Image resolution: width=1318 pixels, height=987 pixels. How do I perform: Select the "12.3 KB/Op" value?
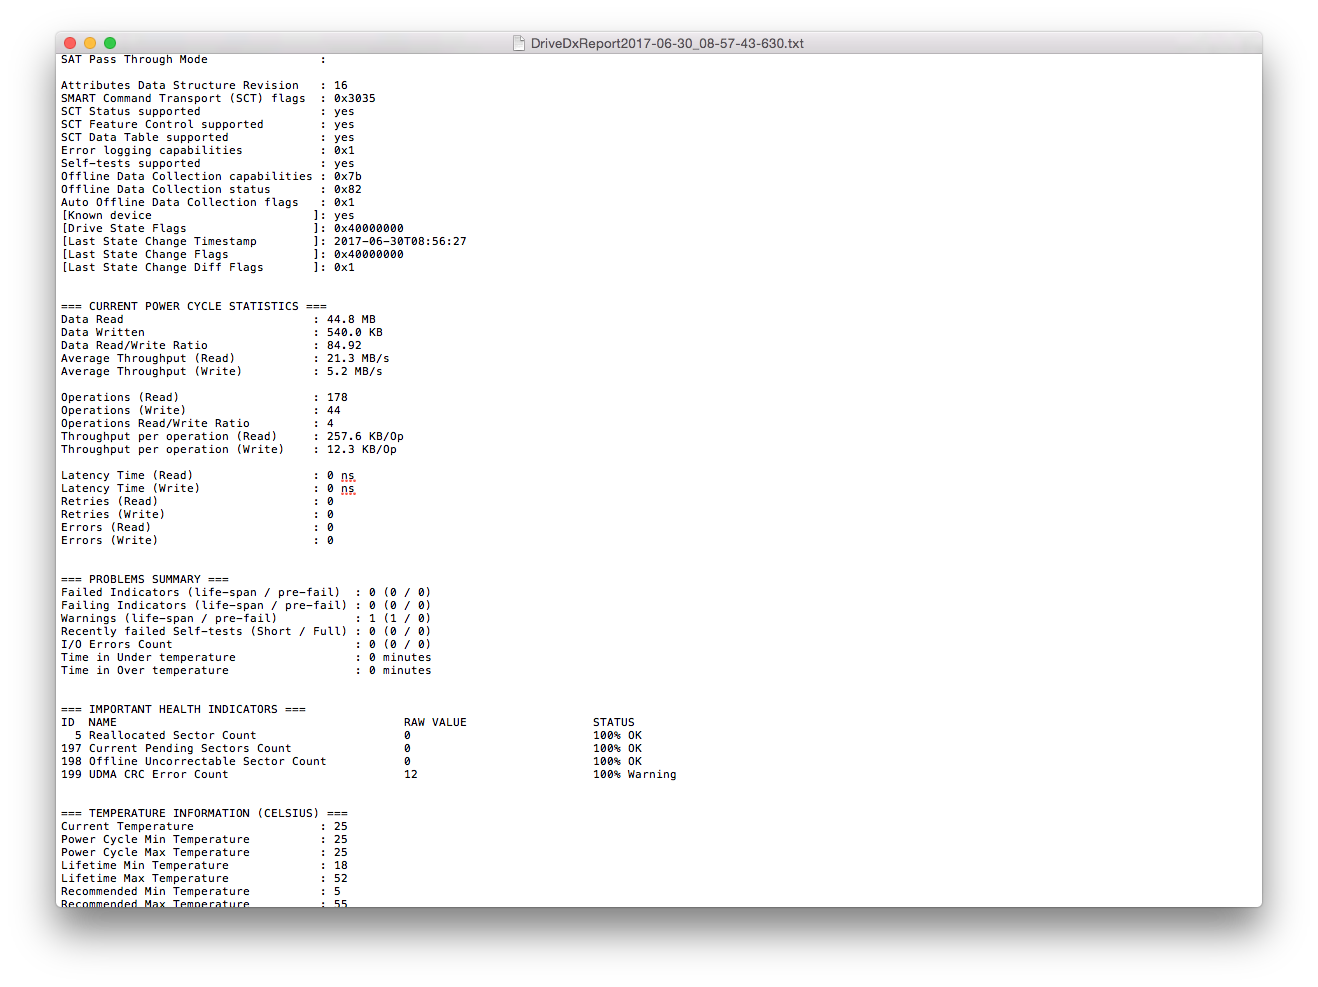point(362,450)
